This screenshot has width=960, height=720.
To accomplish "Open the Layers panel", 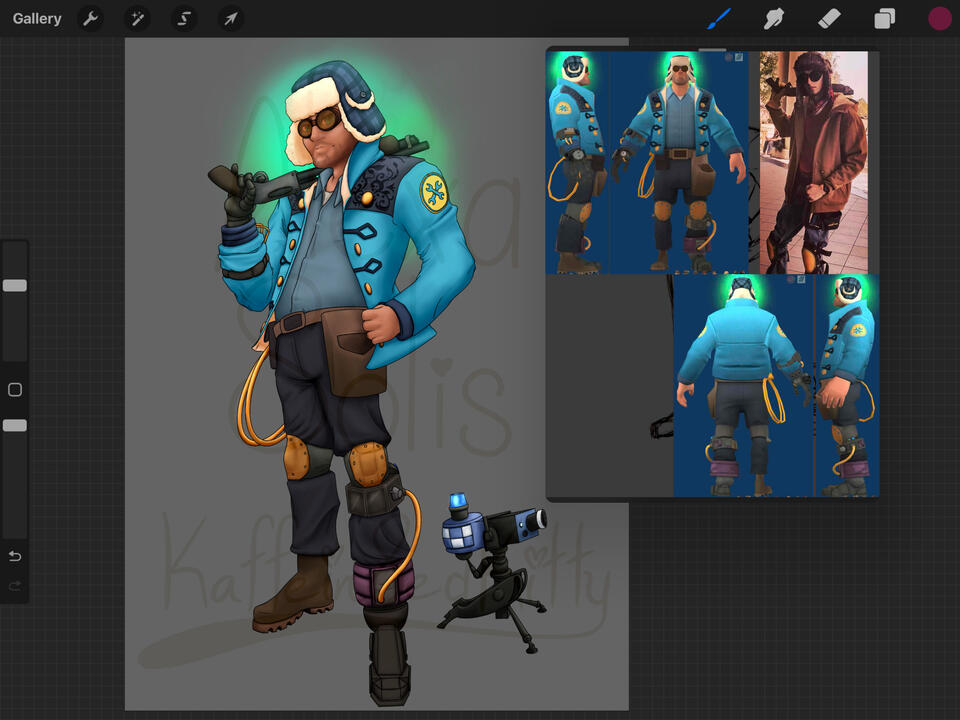I will (x=885, y=18).
